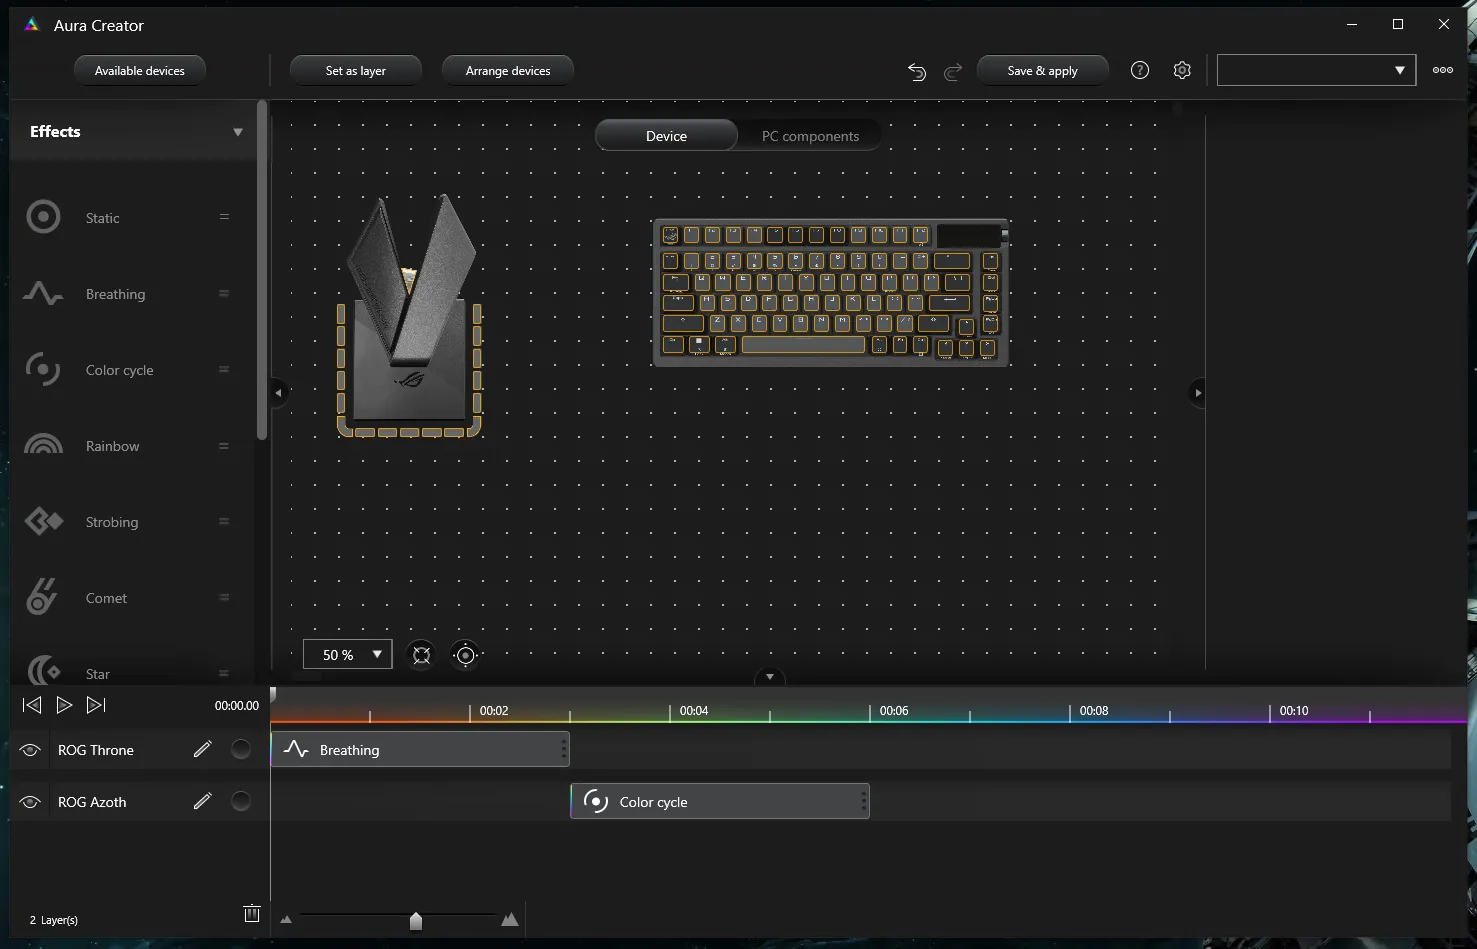Select the ROG Throne layer name
The height and width of the screenshot is (949, 1477).
pyautogui.click(x=96, y=750)
